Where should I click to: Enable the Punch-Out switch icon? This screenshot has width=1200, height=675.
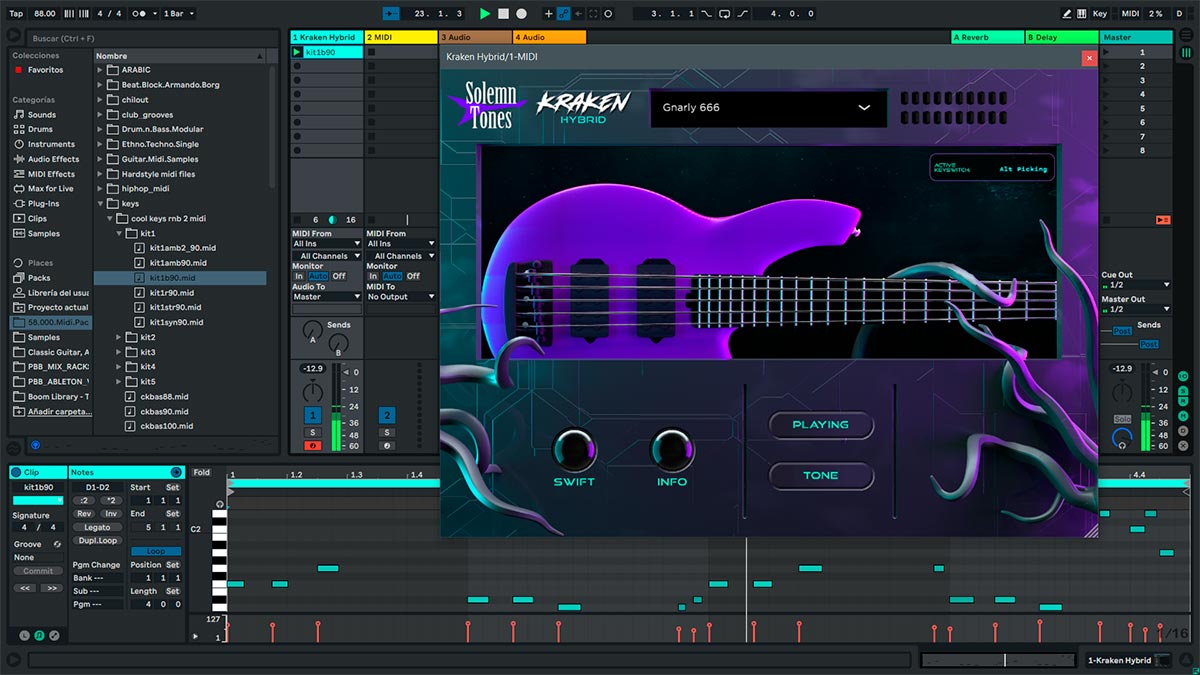click(x=743, y=14)
